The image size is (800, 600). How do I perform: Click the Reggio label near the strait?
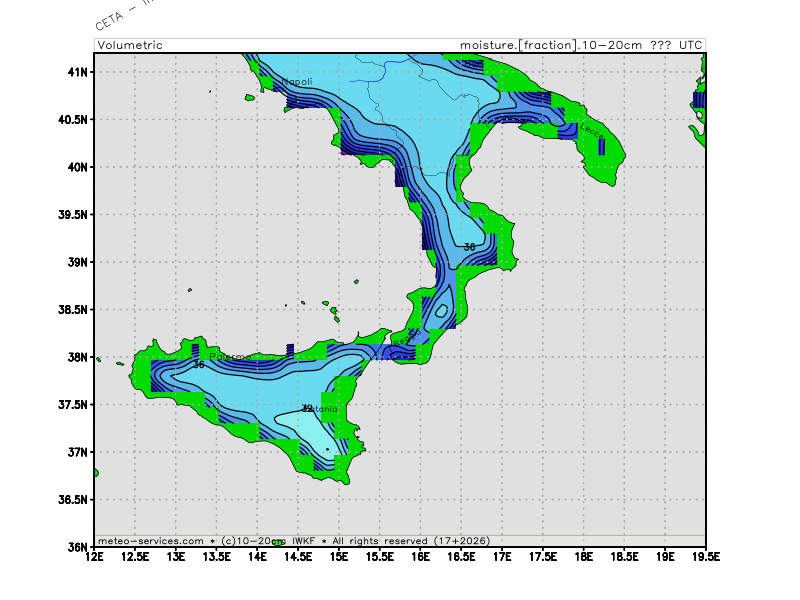click(400, 342)
